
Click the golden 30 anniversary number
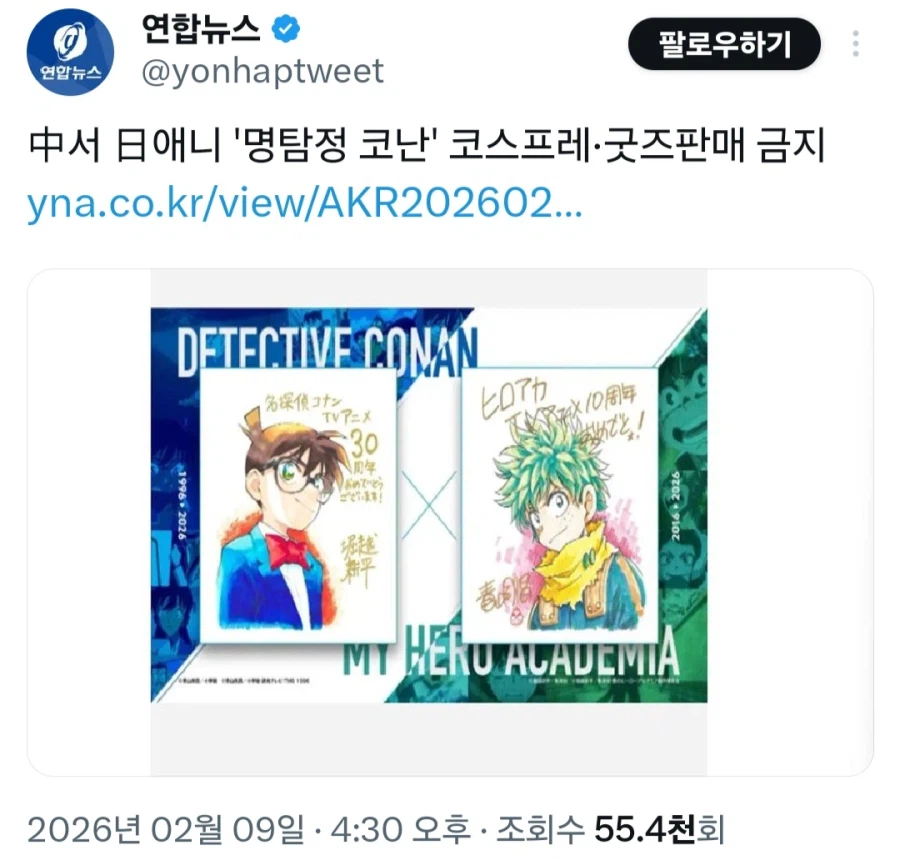click(x=363, y=443)
